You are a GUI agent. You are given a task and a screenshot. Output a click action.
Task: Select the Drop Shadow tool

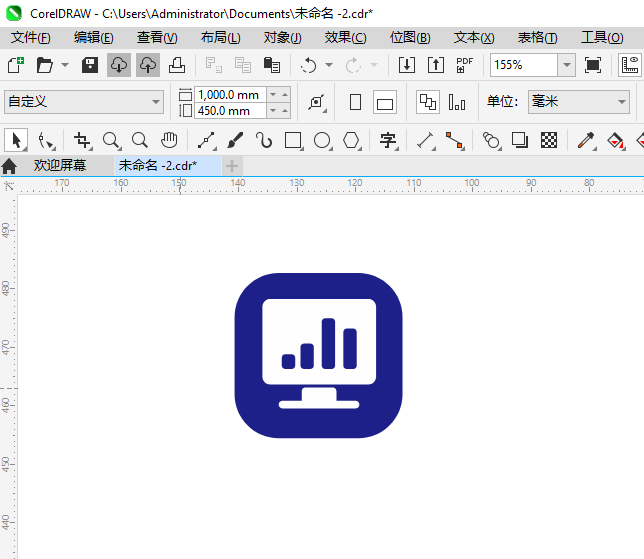click(520, 140)
